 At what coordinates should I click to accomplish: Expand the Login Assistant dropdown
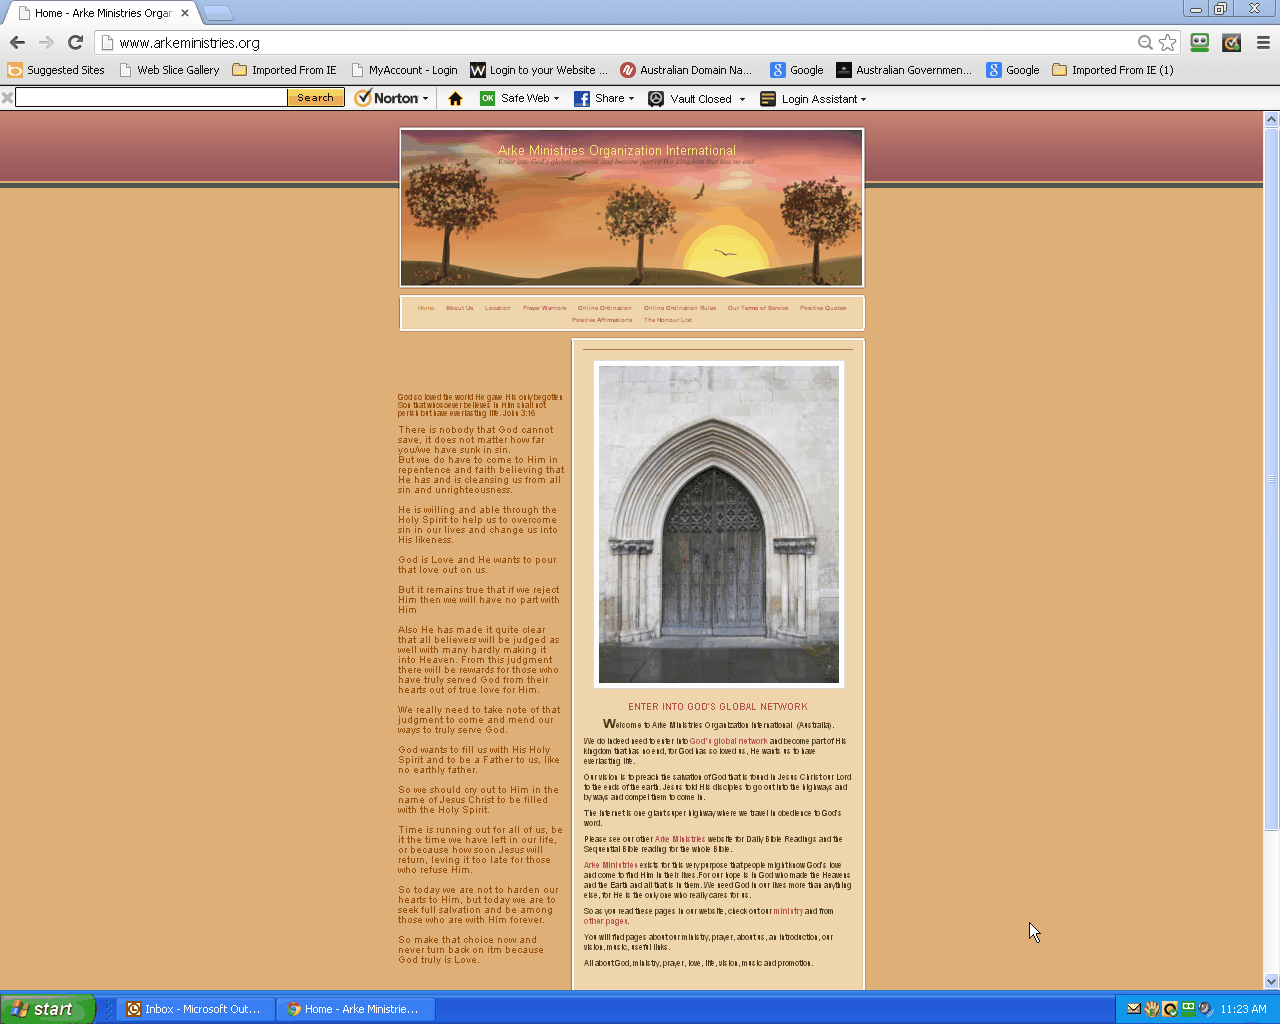point(863,99)
